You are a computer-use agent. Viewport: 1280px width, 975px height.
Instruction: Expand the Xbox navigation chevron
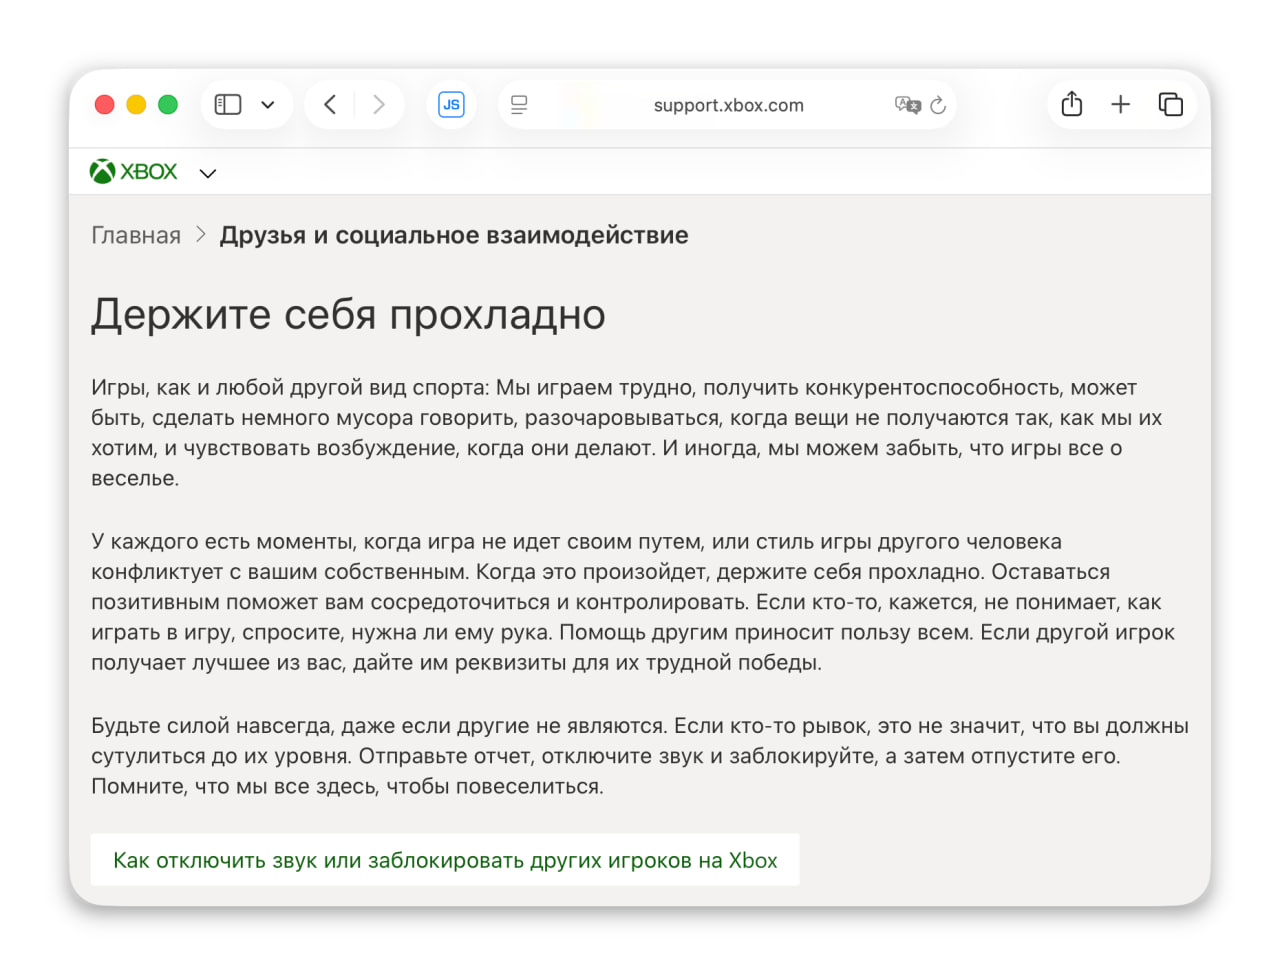click(x=207, y=173)
